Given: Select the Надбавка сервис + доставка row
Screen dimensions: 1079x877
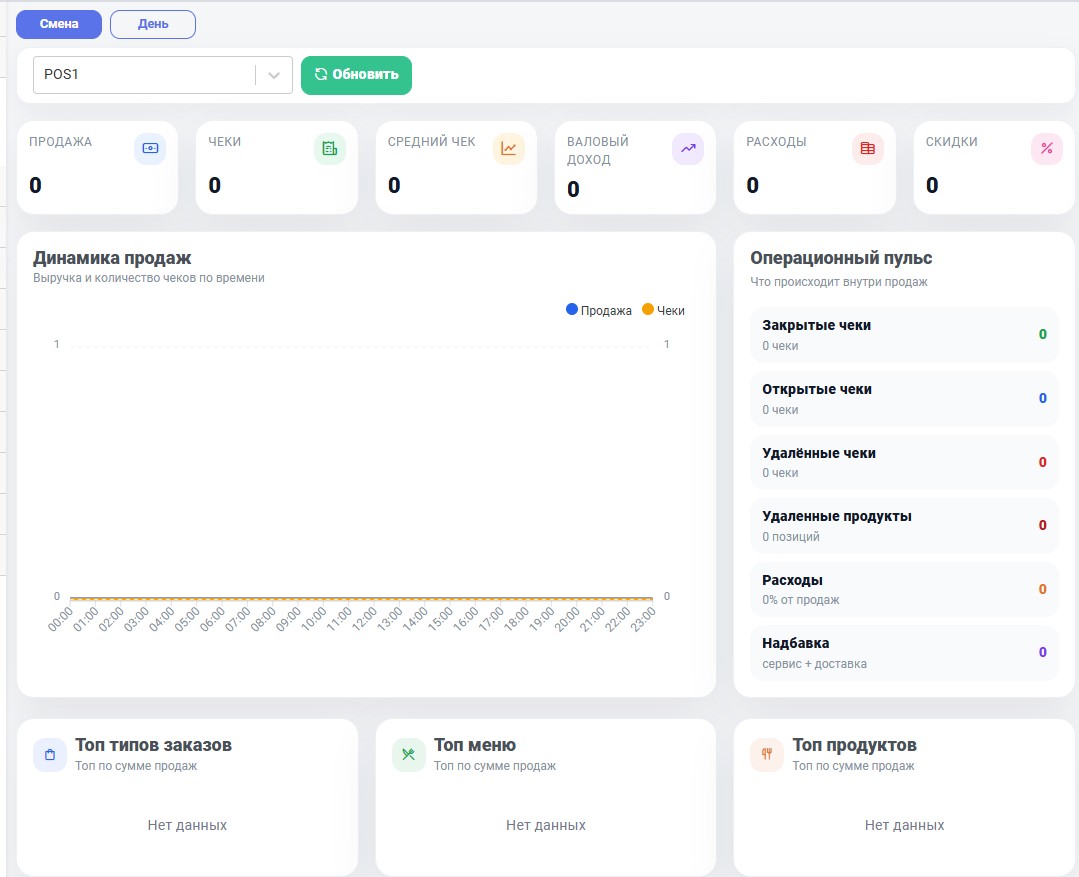Looking at the screenshot, I should pos(904,653).
